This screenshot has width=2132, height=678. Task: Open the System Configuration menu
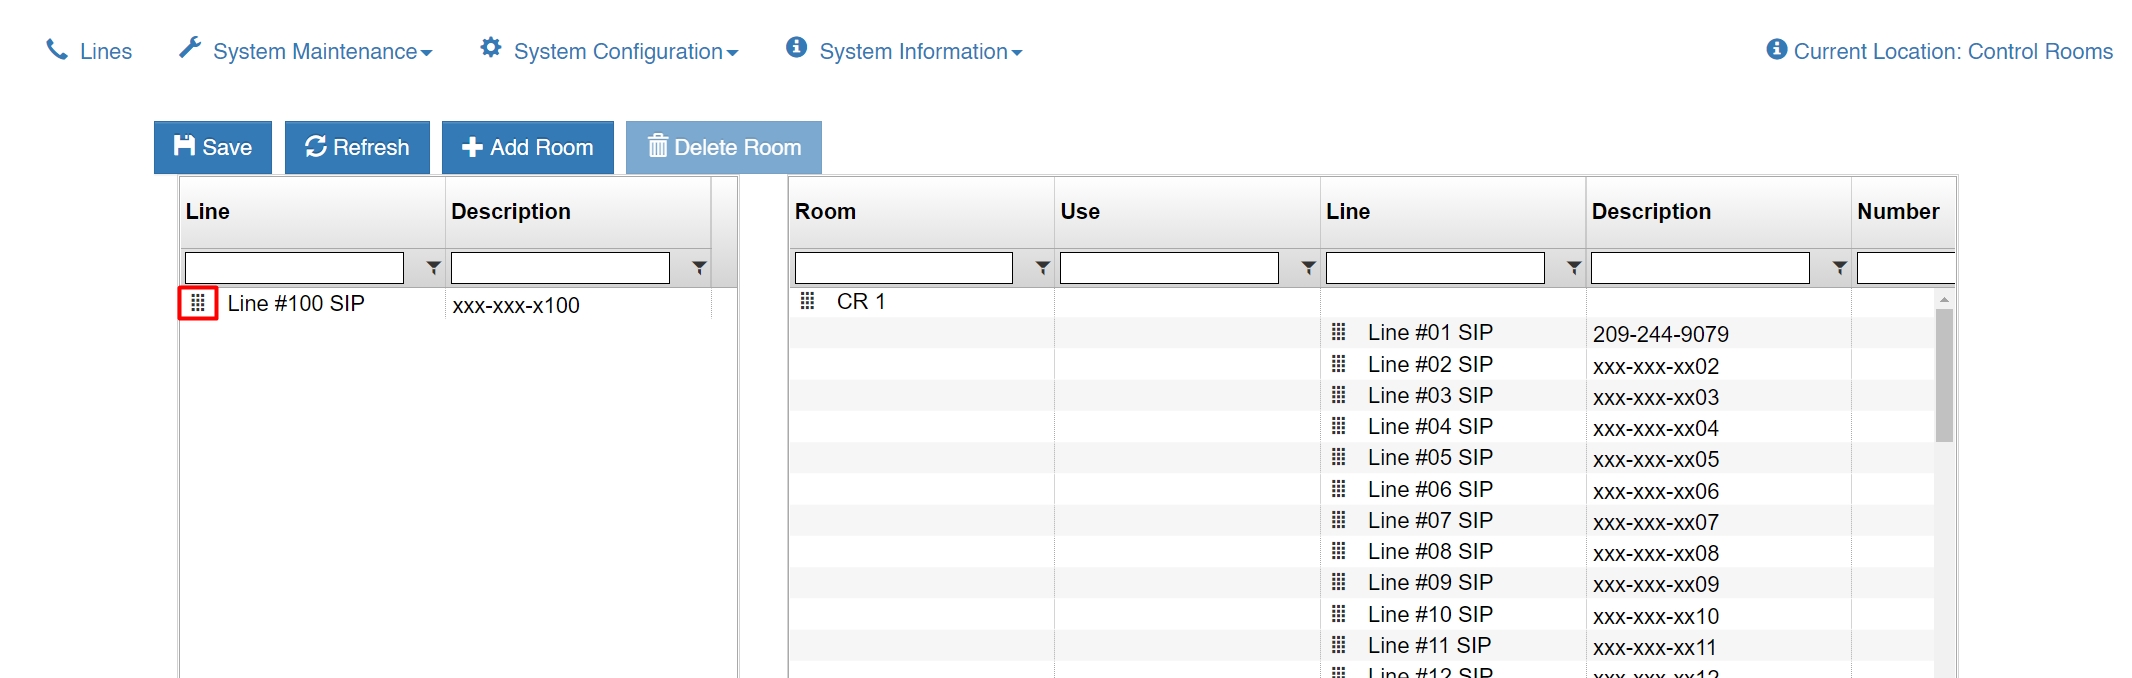[609, 51]
